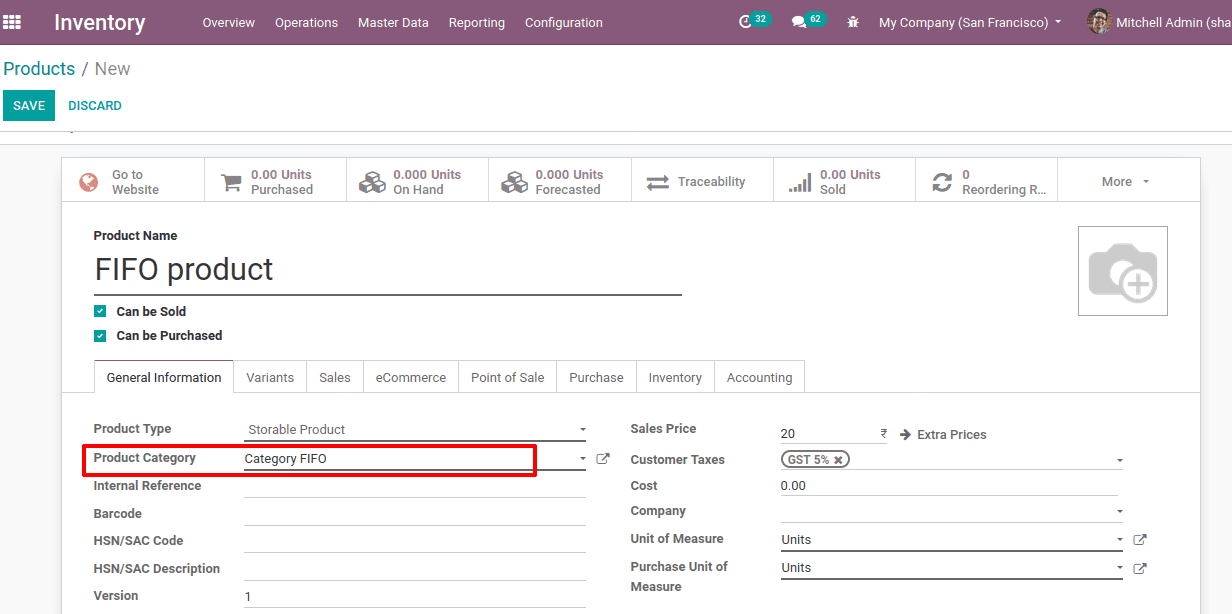This screenshot has width=1232, height=614.
Task: Click the HSN/SAC Code field
Action: [x=415, y=541]
